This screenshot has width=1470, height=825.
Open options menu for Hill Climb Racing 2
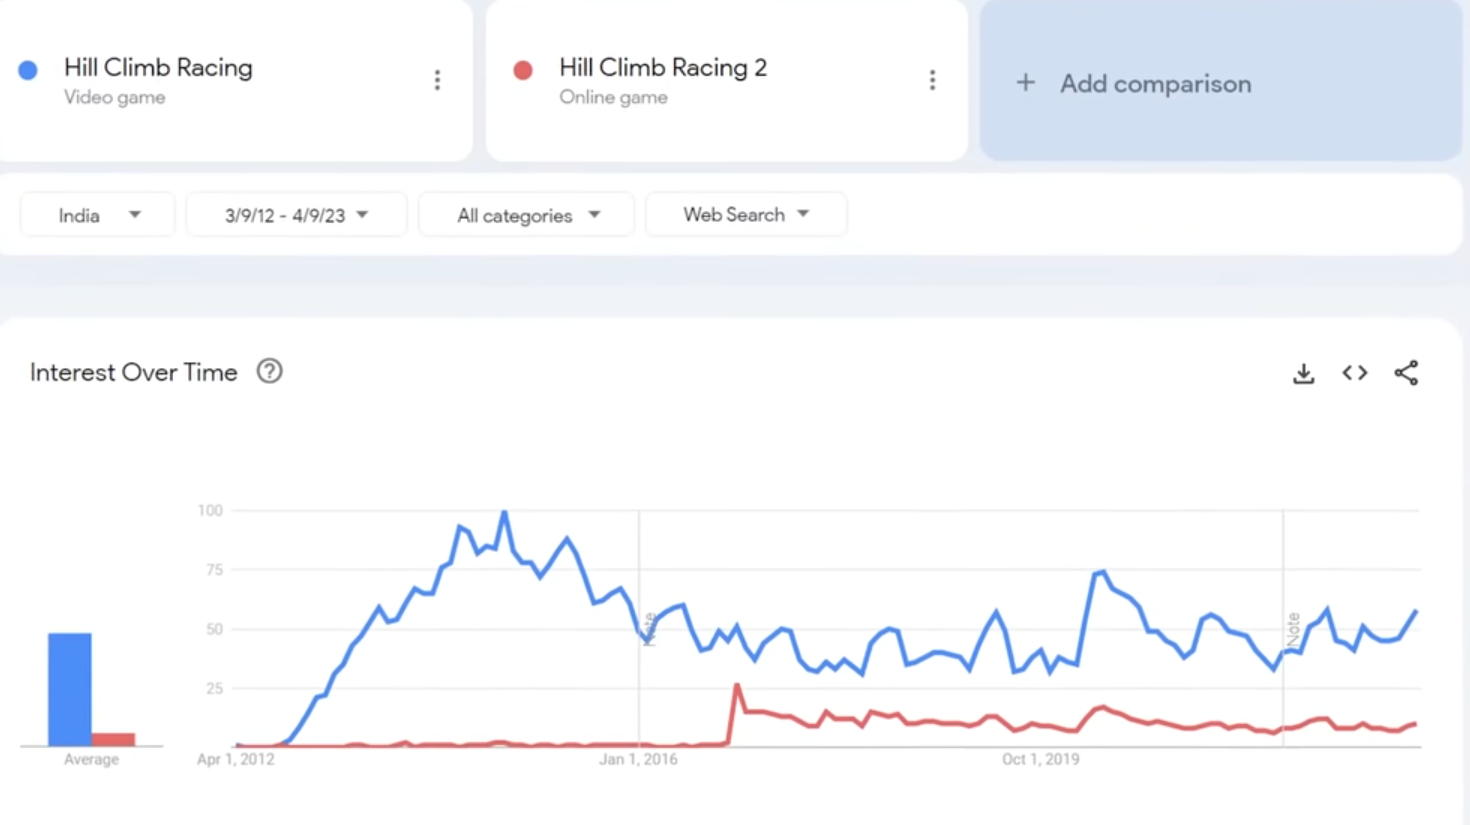tap(932, 80)
